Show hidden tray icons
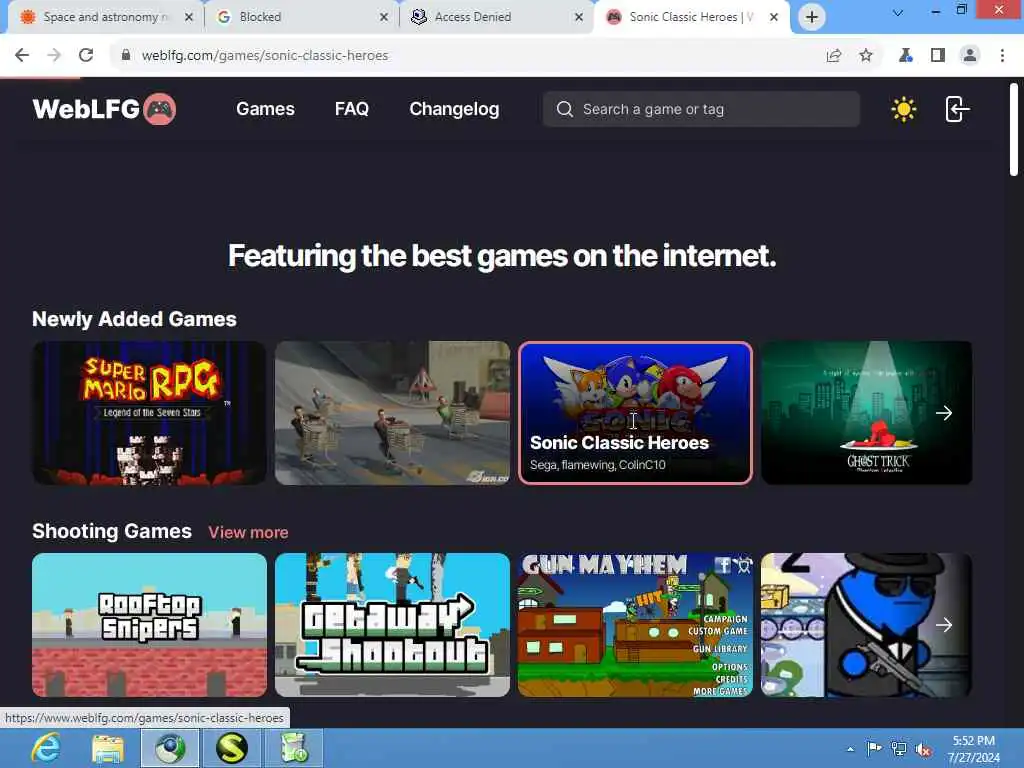The image size is (1024, 768). click(850, 749)
